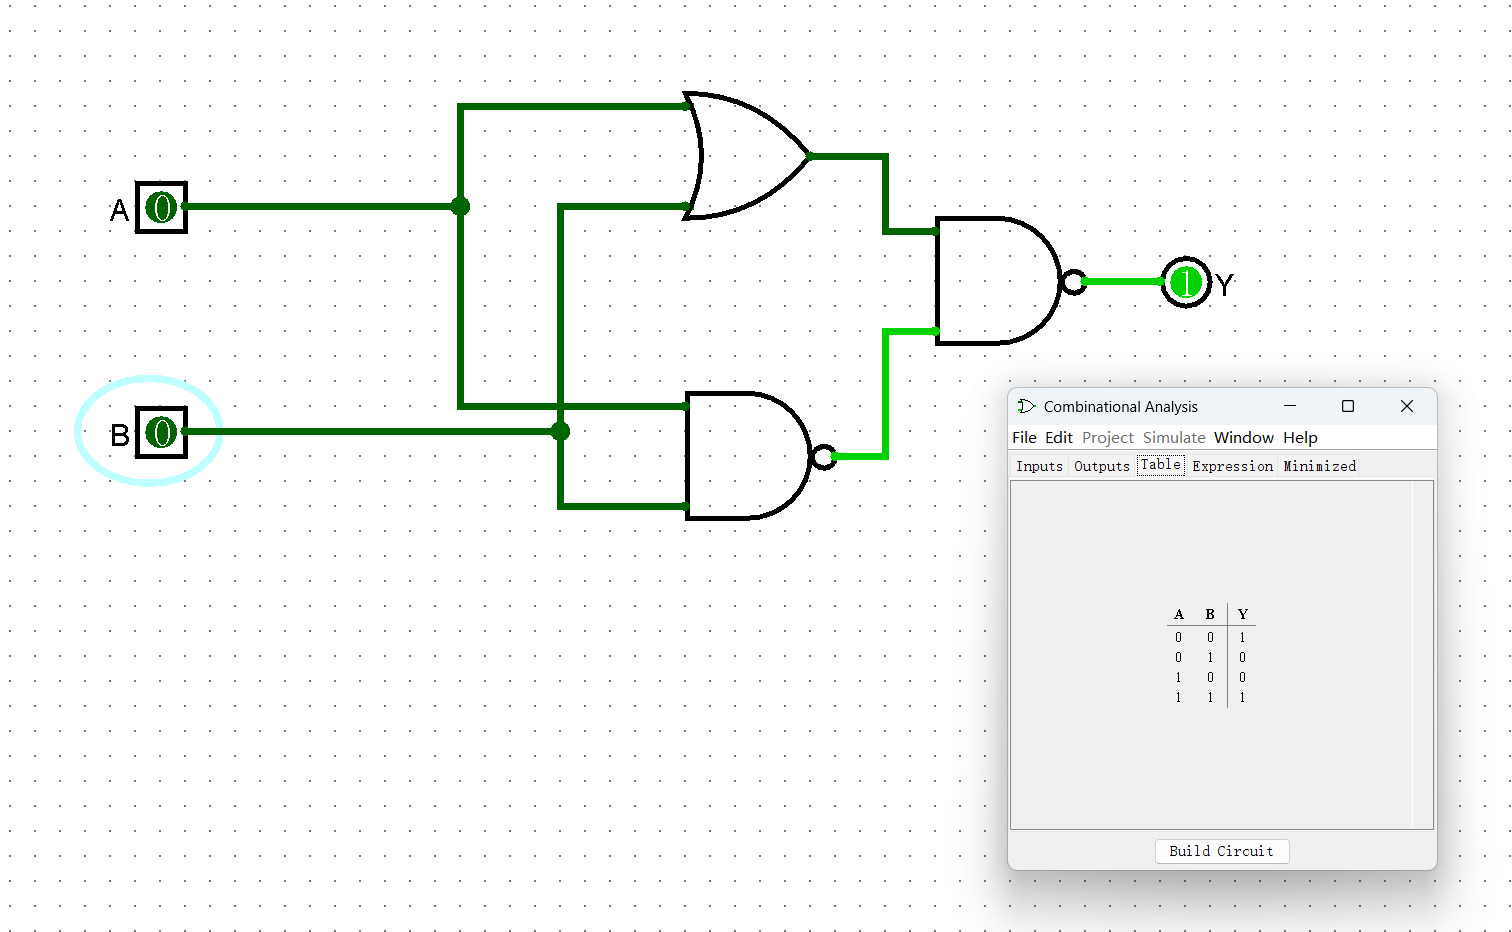Open the Window menu
The height and width of the screenshot is (932, 1512).
[x=1243, y=438]
